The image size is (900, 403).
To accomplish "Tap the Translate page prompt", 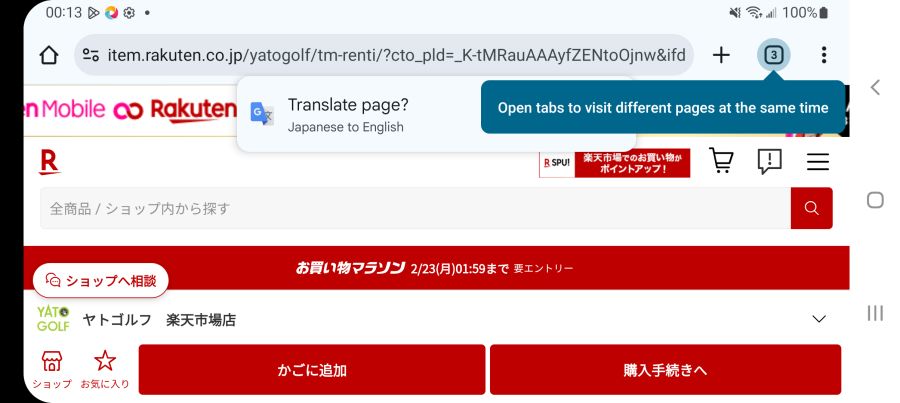I will tap(346, 114).
